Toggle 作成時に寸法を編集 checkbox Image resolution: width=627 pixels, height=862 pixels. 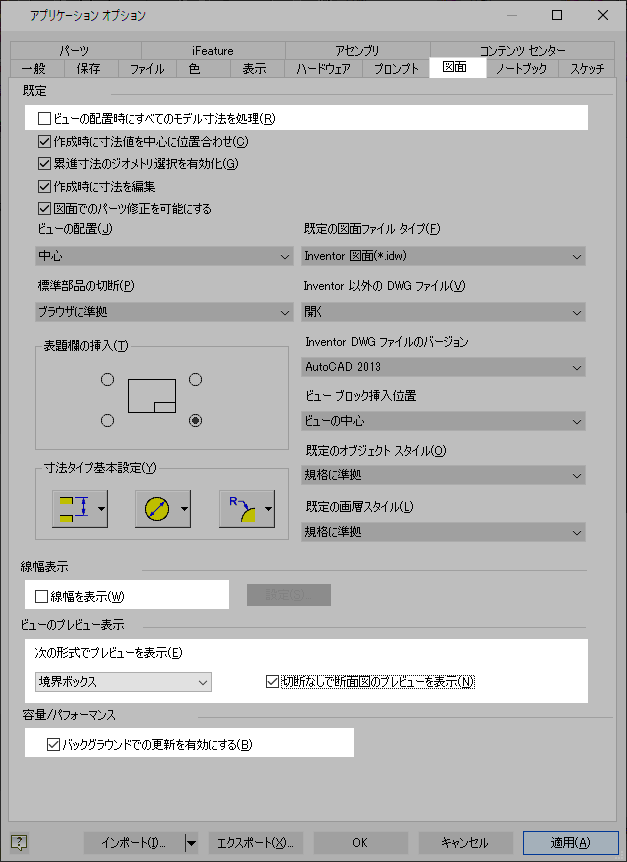(x=45, y=186)
